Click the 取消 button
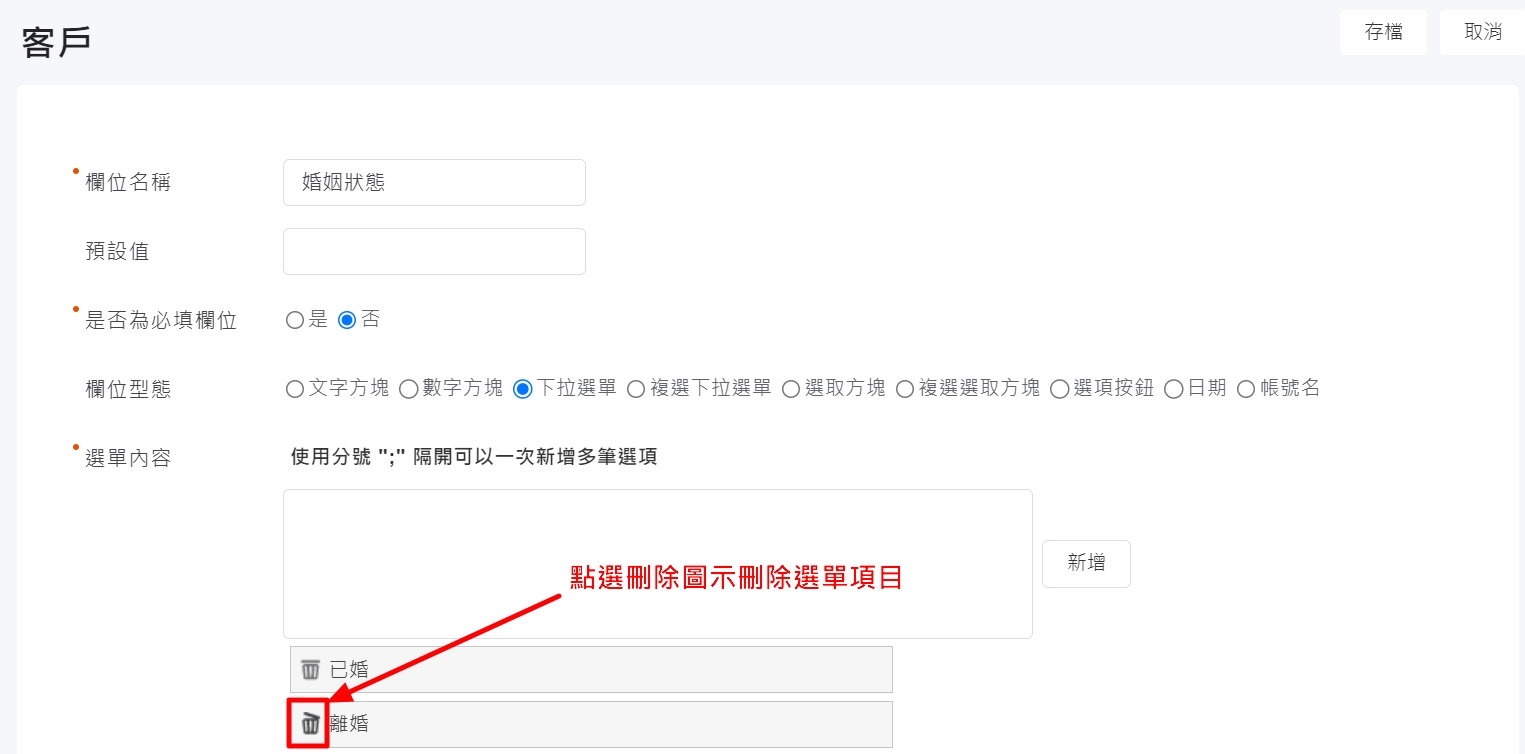 tap(1482, 32)
